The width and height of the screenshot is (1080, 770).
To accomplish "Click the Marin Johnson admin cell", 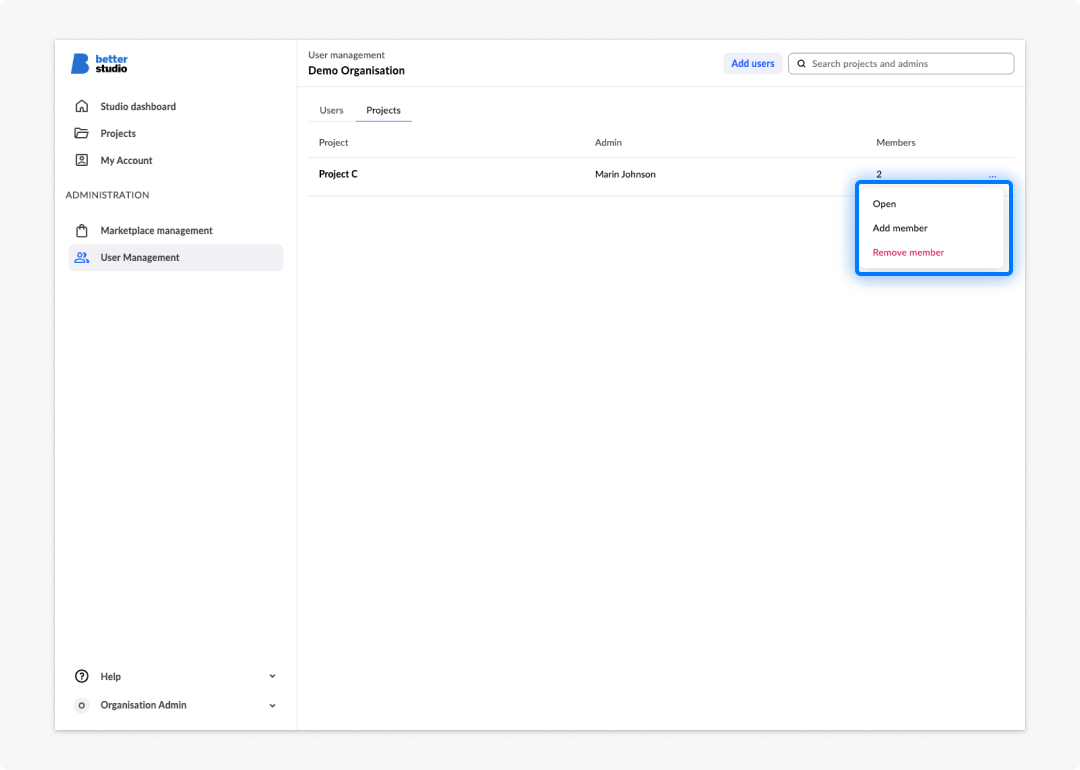I will click(625, 174).
